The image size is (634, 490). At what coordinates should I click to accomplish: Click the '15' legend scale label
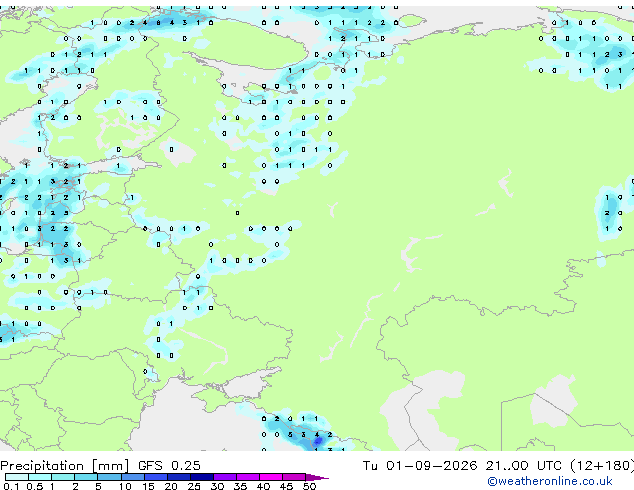[x=148, y=486]
